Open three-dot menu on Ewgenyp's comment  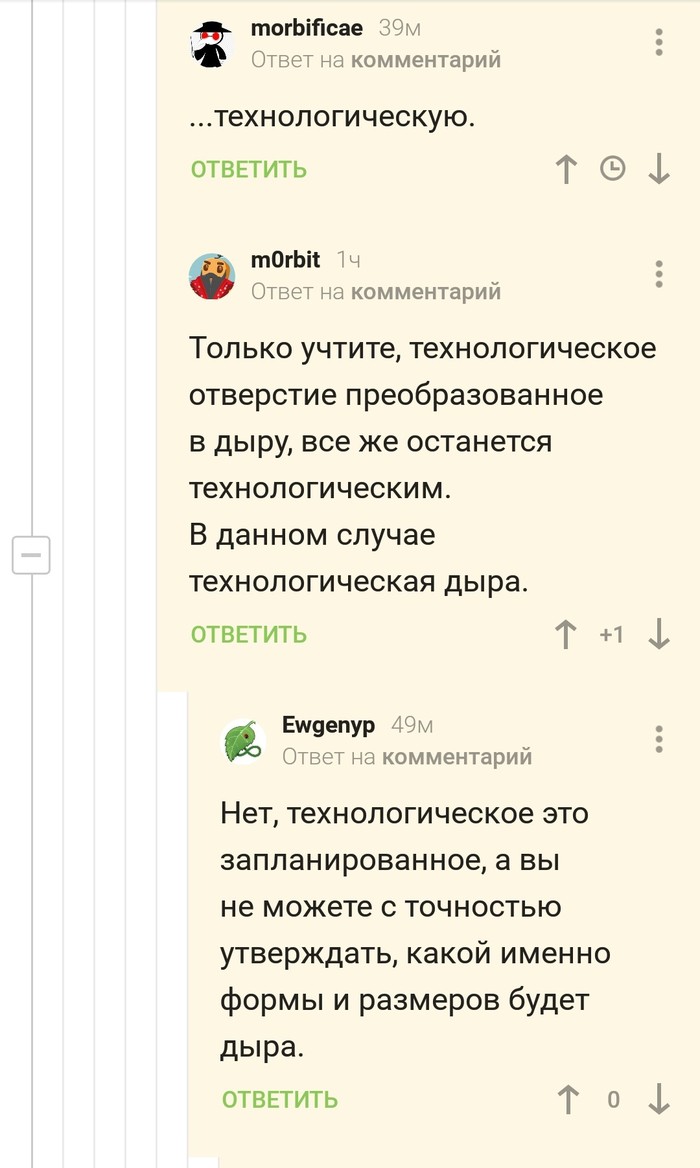tap(658, 739)
